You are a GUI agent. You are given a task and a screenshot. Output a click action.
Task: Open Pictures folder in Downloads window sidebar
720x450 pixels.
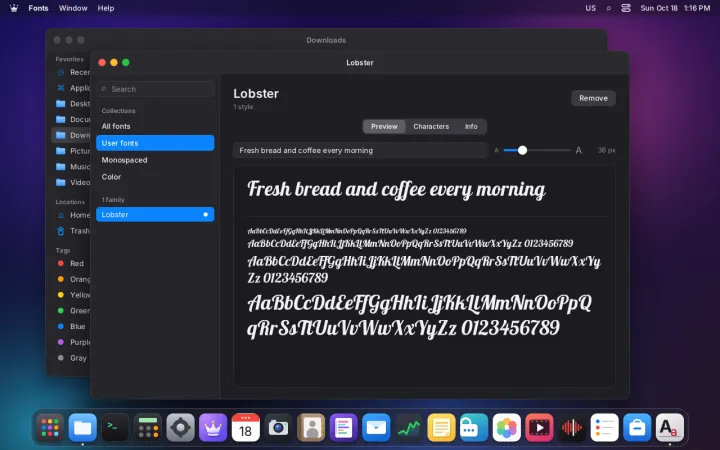(x=72, y=151)
